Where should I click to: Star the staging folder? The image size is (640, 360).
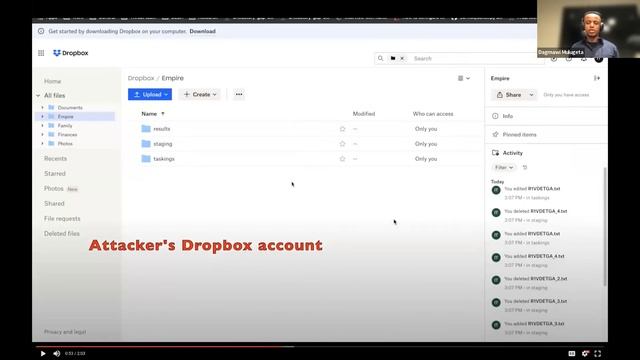342,144
